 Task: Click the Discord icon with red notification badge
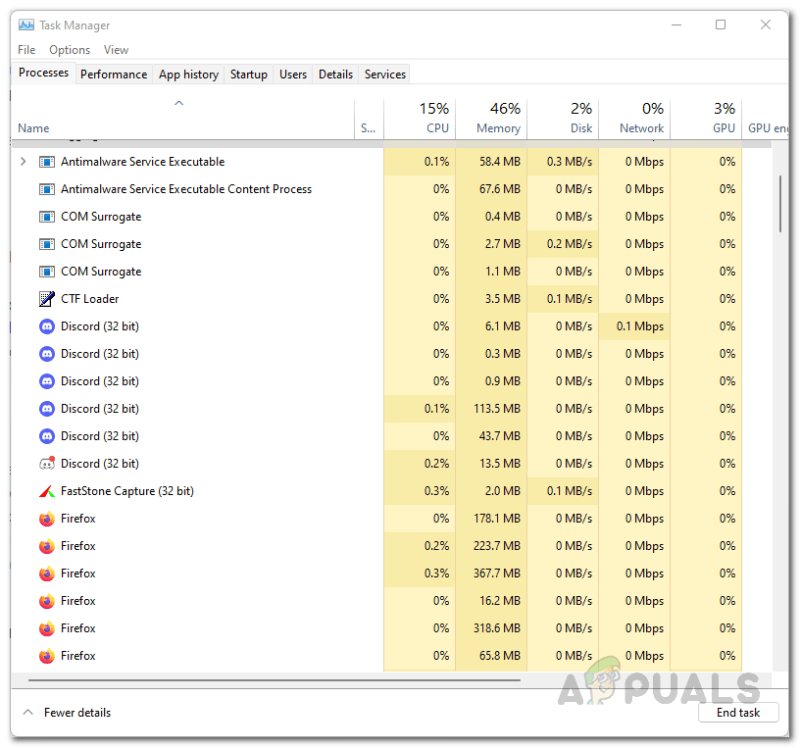[x=47, y=463]
